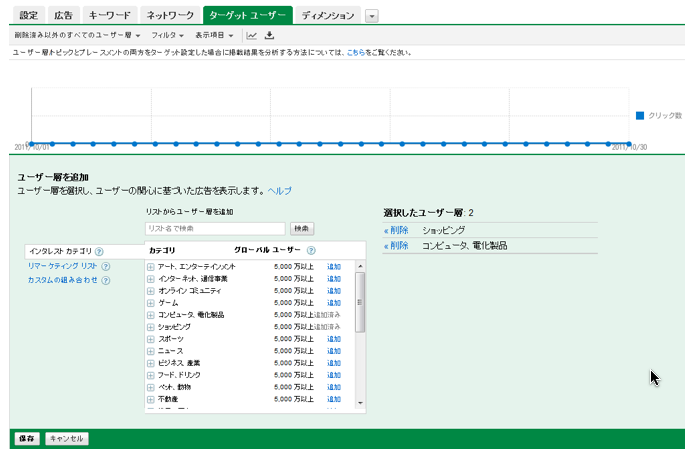Image resolution: width=692 pixels, height=455 pixels.
Task: Open the ディメンション tab
Action: [x=328, y=15]
